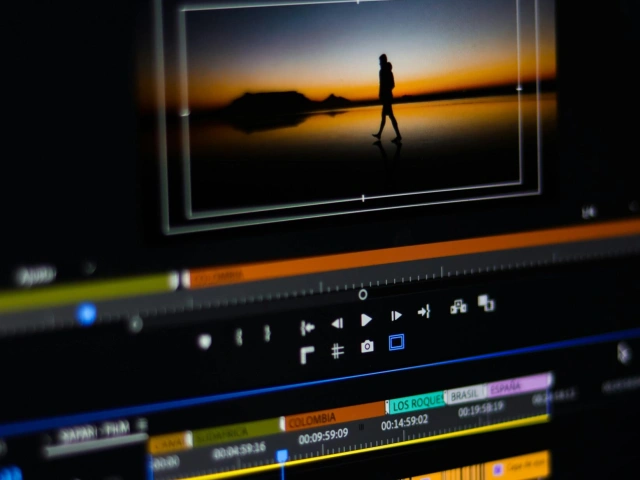Click the blue playhead on timeline ruler

tap(282, 456)
